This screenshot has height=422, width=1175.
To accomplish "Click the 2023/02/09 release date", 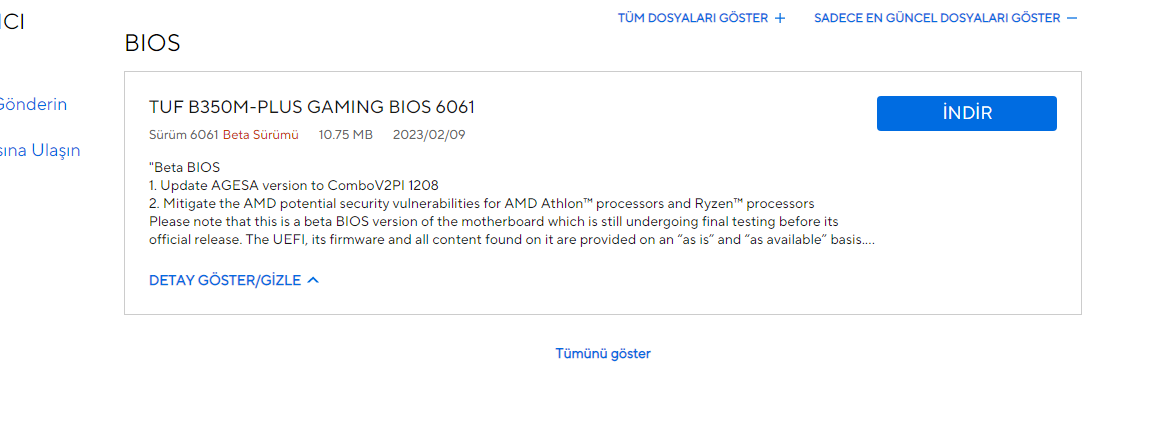I will 429,135.
